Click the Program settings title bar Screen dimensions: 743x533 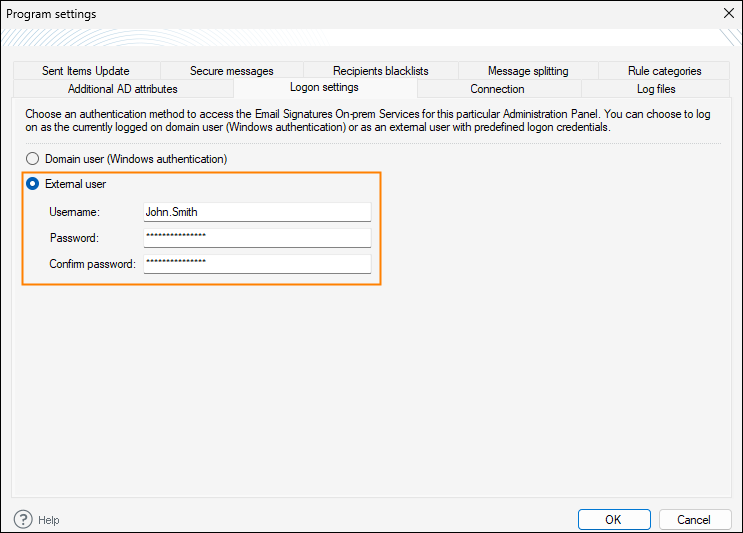350,14
